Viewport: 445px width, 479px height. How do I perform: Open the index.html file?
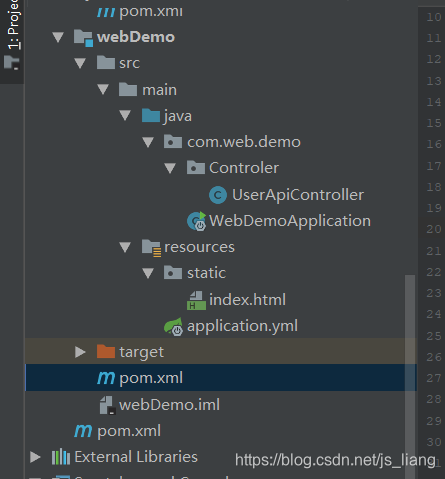point(247,300)
